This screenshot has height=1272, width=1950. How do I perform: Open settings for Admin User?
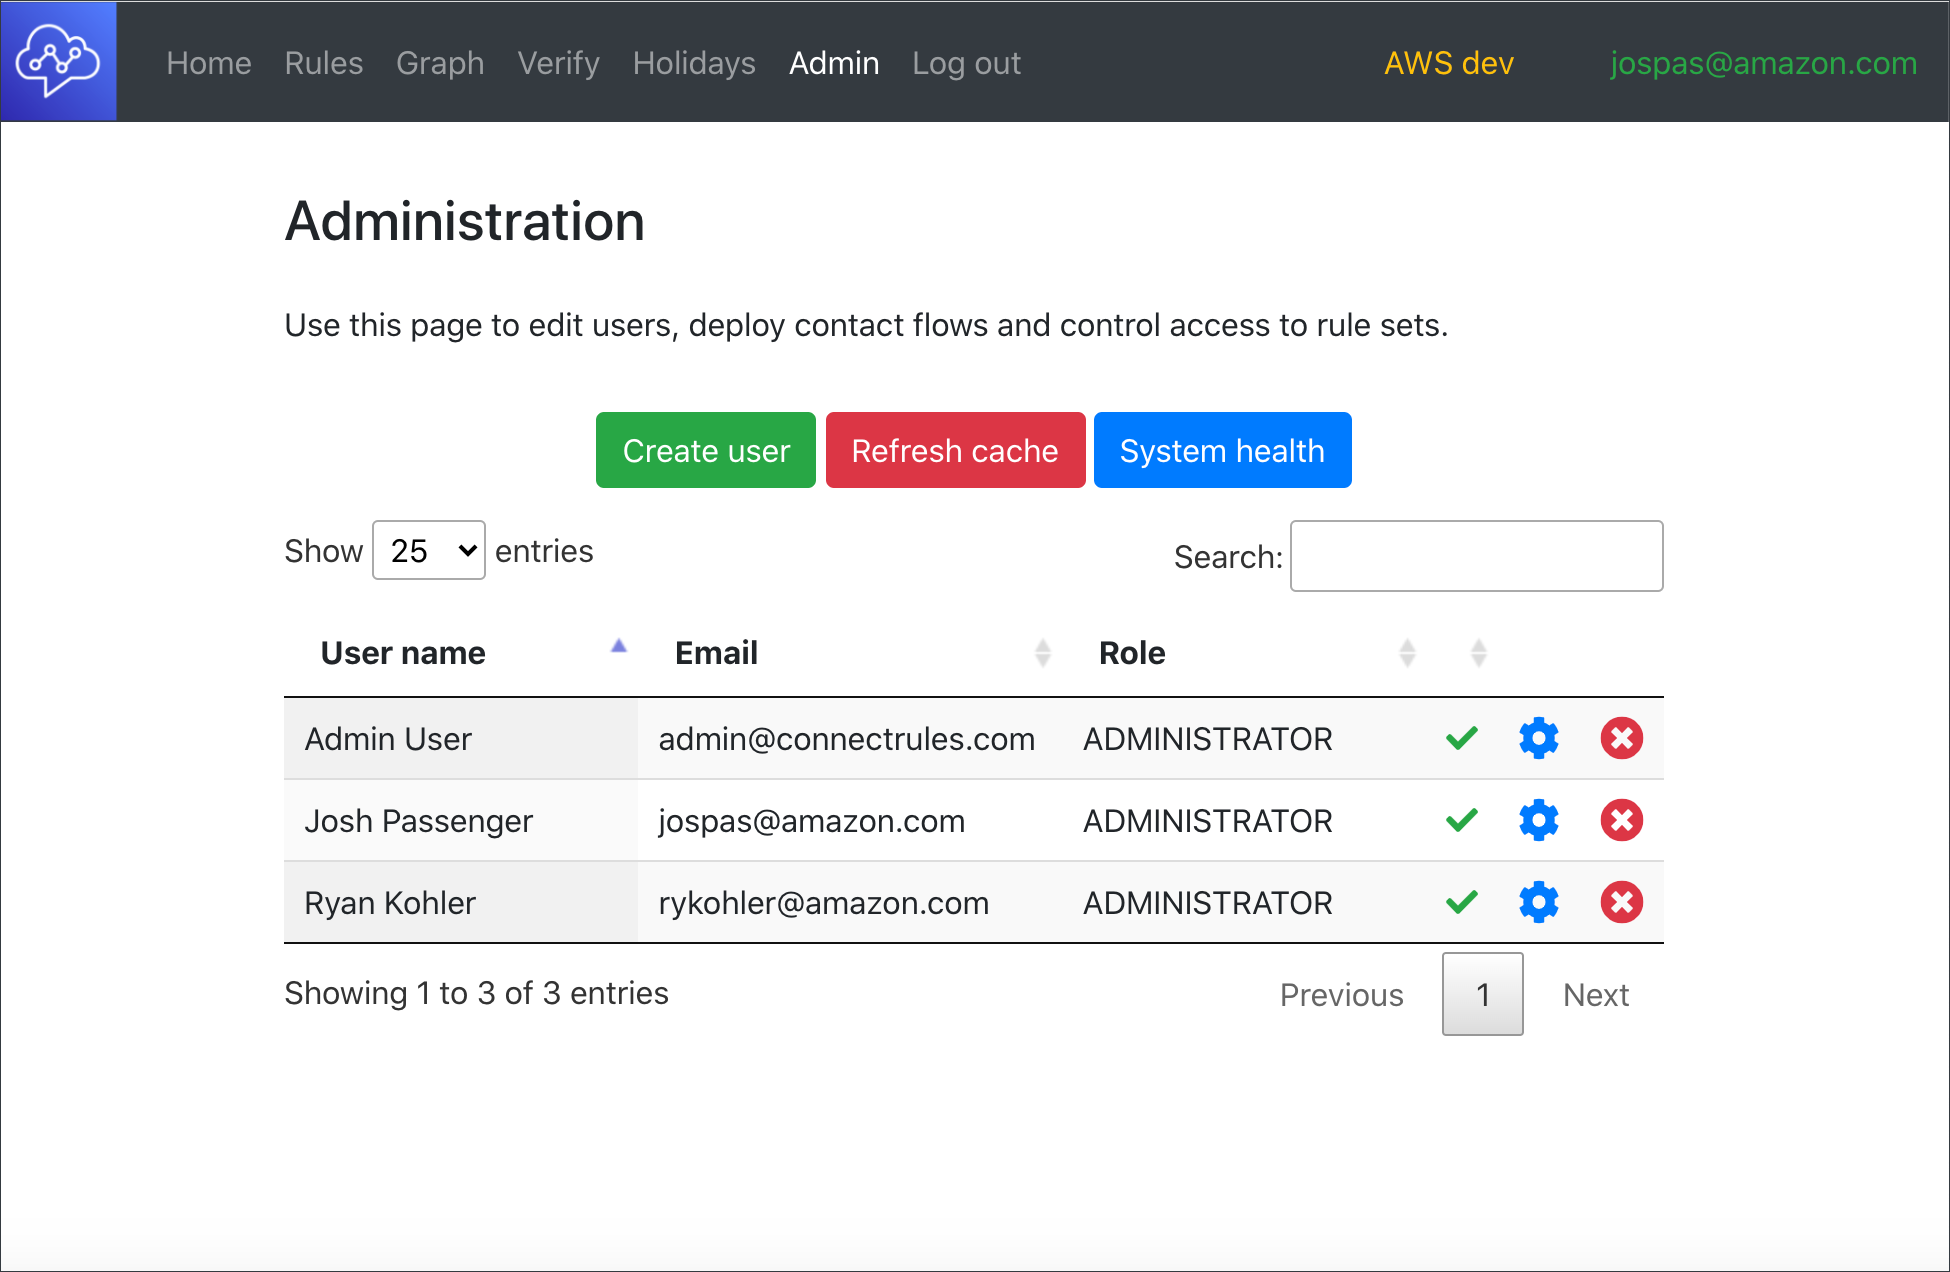point(1539,740)
